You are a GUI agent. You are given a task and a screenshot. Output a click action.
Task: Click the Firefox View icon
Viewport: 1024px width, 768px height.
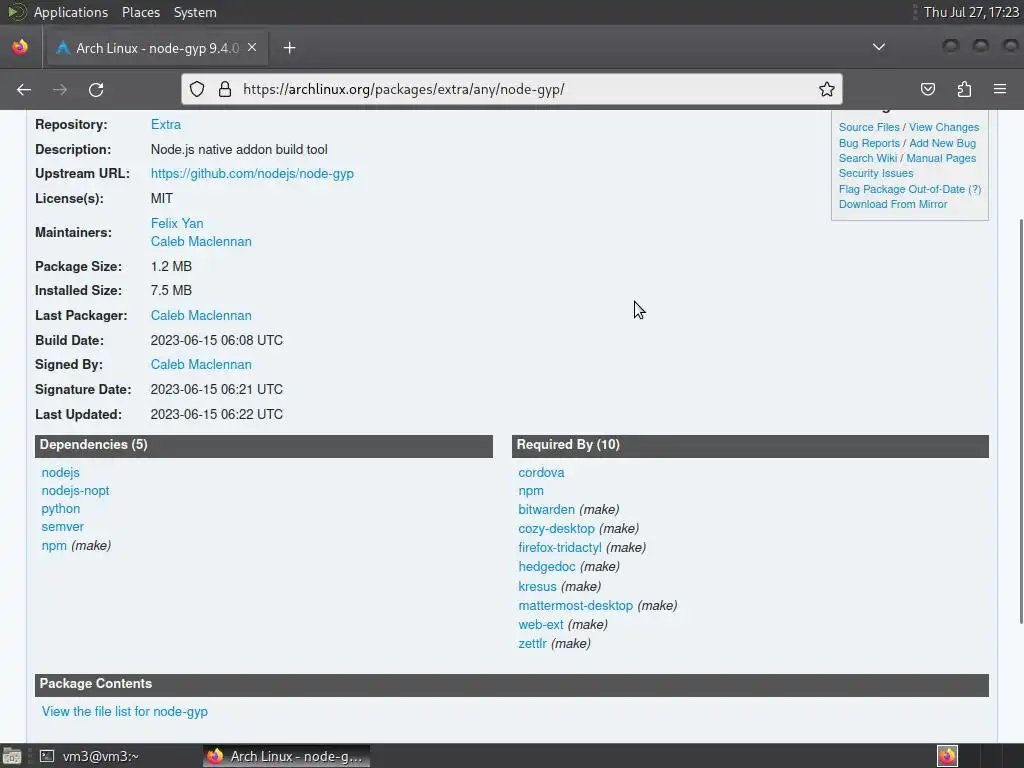coord(20,47)
